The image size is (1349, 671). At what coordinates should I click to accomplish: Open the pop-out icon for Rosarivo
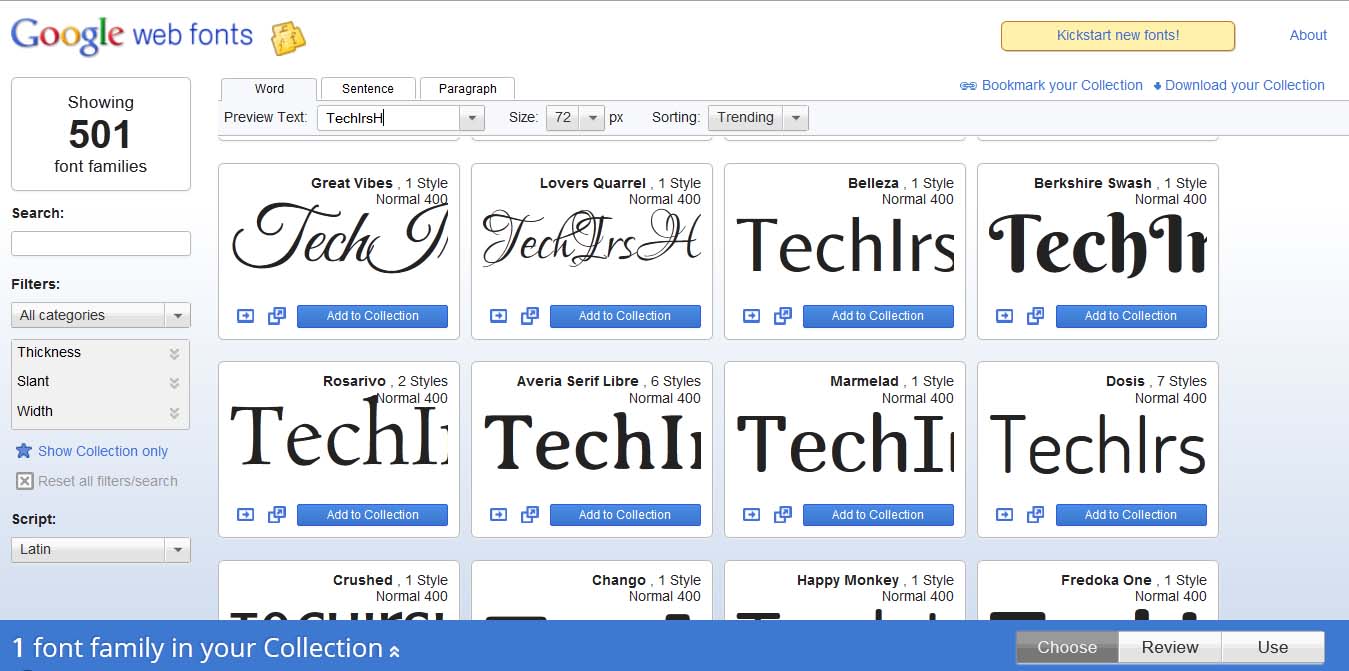pos(277,514)
